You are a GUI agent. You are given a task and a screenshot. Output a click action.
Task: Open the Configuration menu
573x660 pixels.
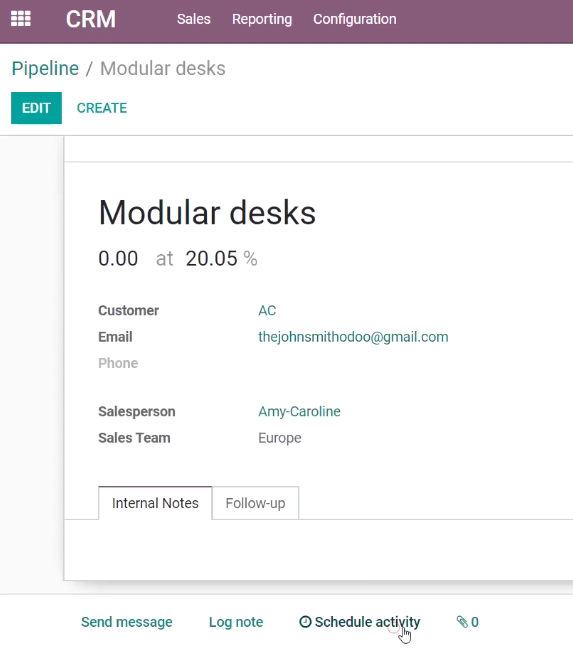[354, 19]
